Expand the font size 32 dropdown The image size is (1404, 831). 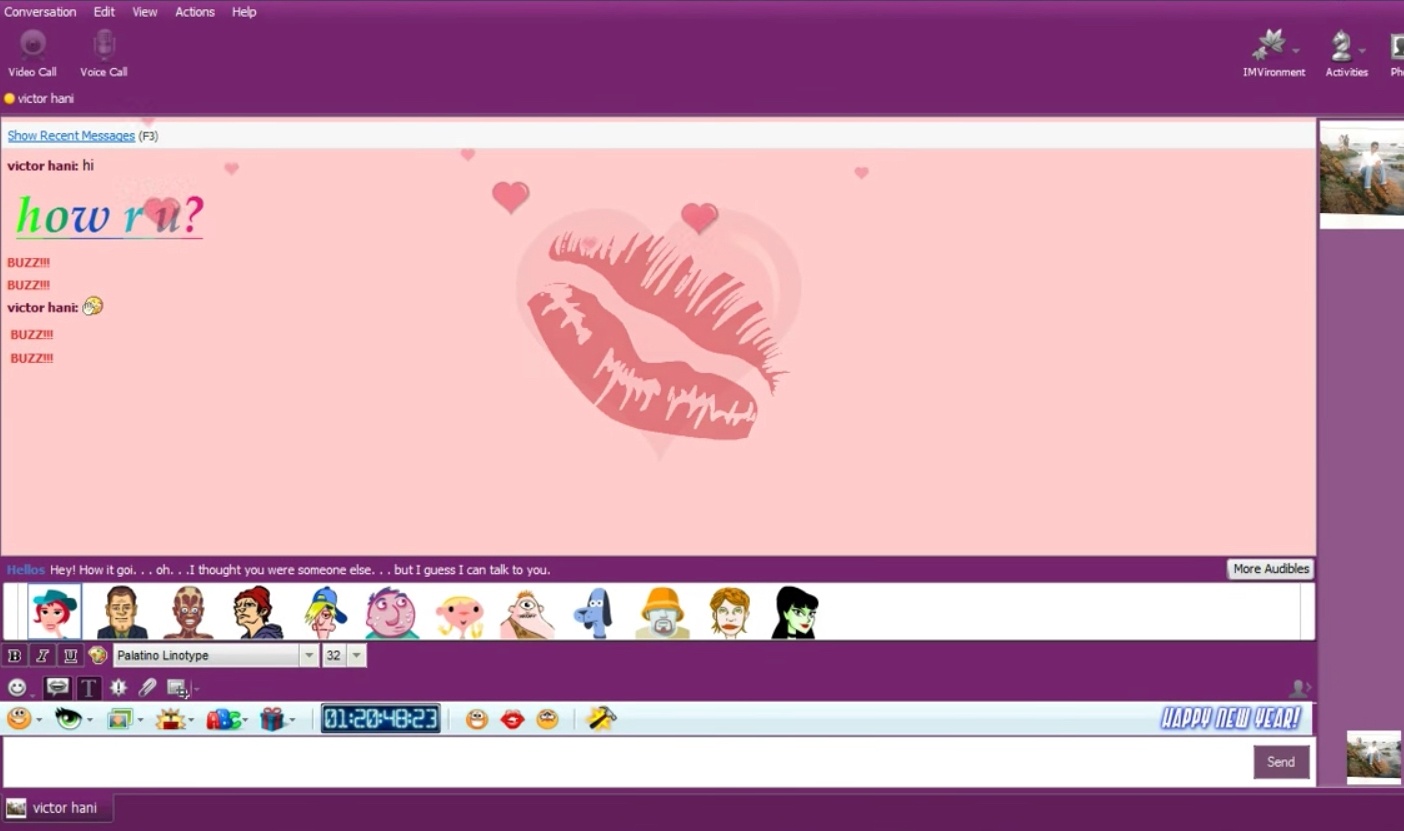[356, 656]
